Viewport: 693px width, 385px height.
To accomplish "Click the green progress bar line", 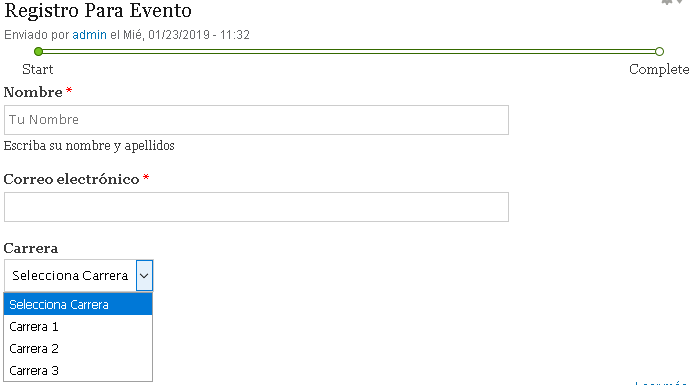I will coord(349,52).
